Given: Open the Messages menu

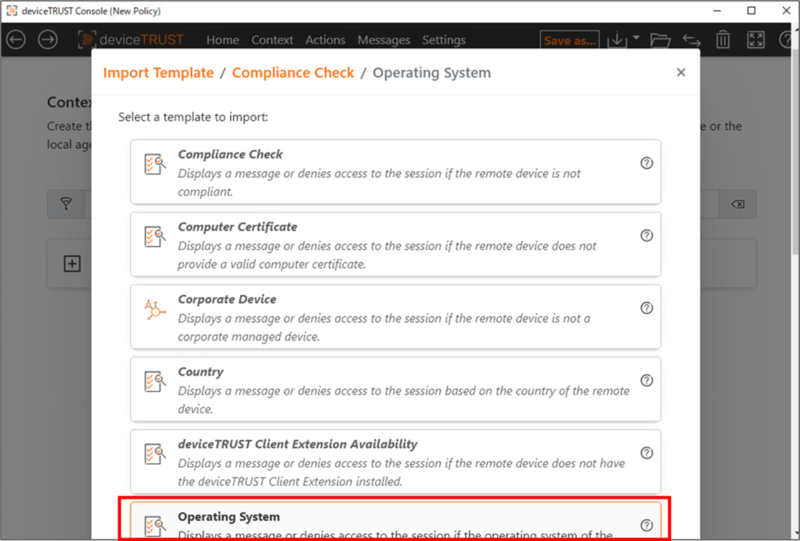Looking at the screenshot, I should click(384, 40).
